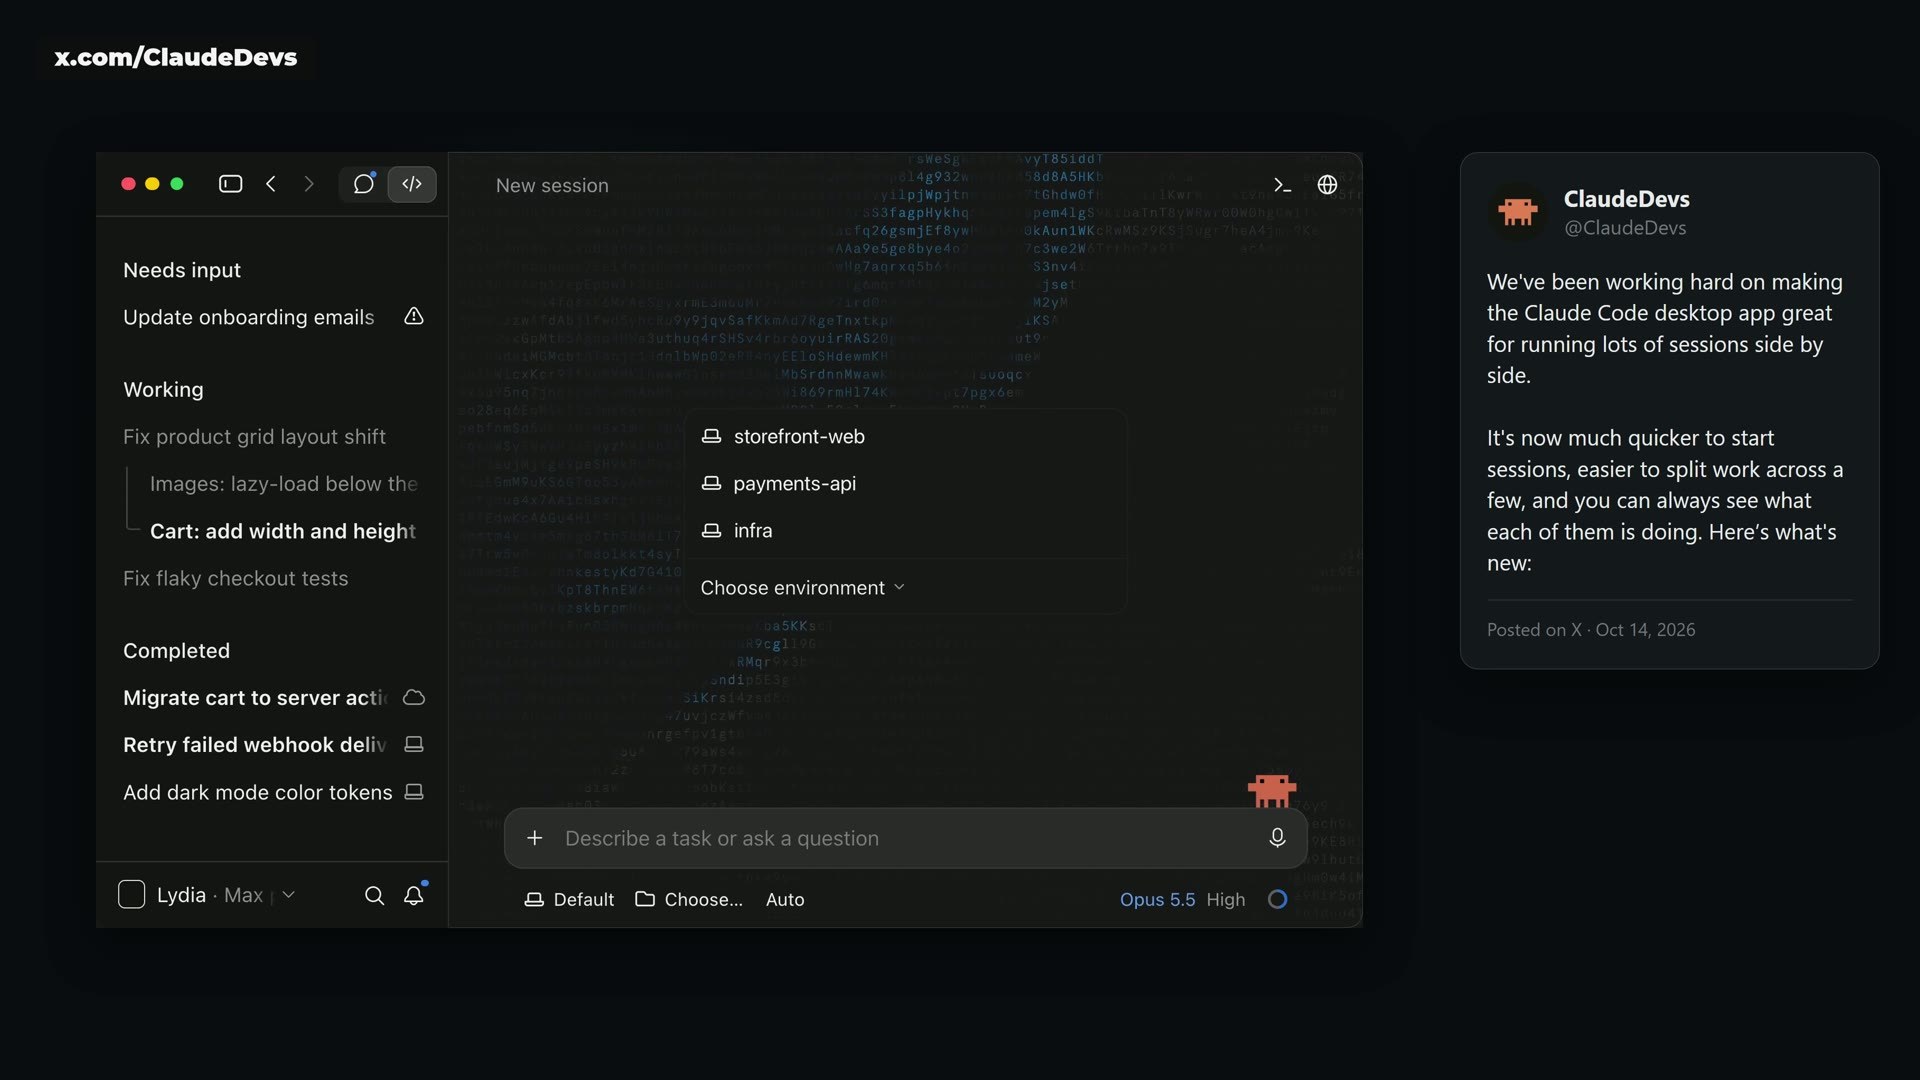
Task: Click the Lydia avatar square
Action: pyautogui.click(x=132, y=895)
